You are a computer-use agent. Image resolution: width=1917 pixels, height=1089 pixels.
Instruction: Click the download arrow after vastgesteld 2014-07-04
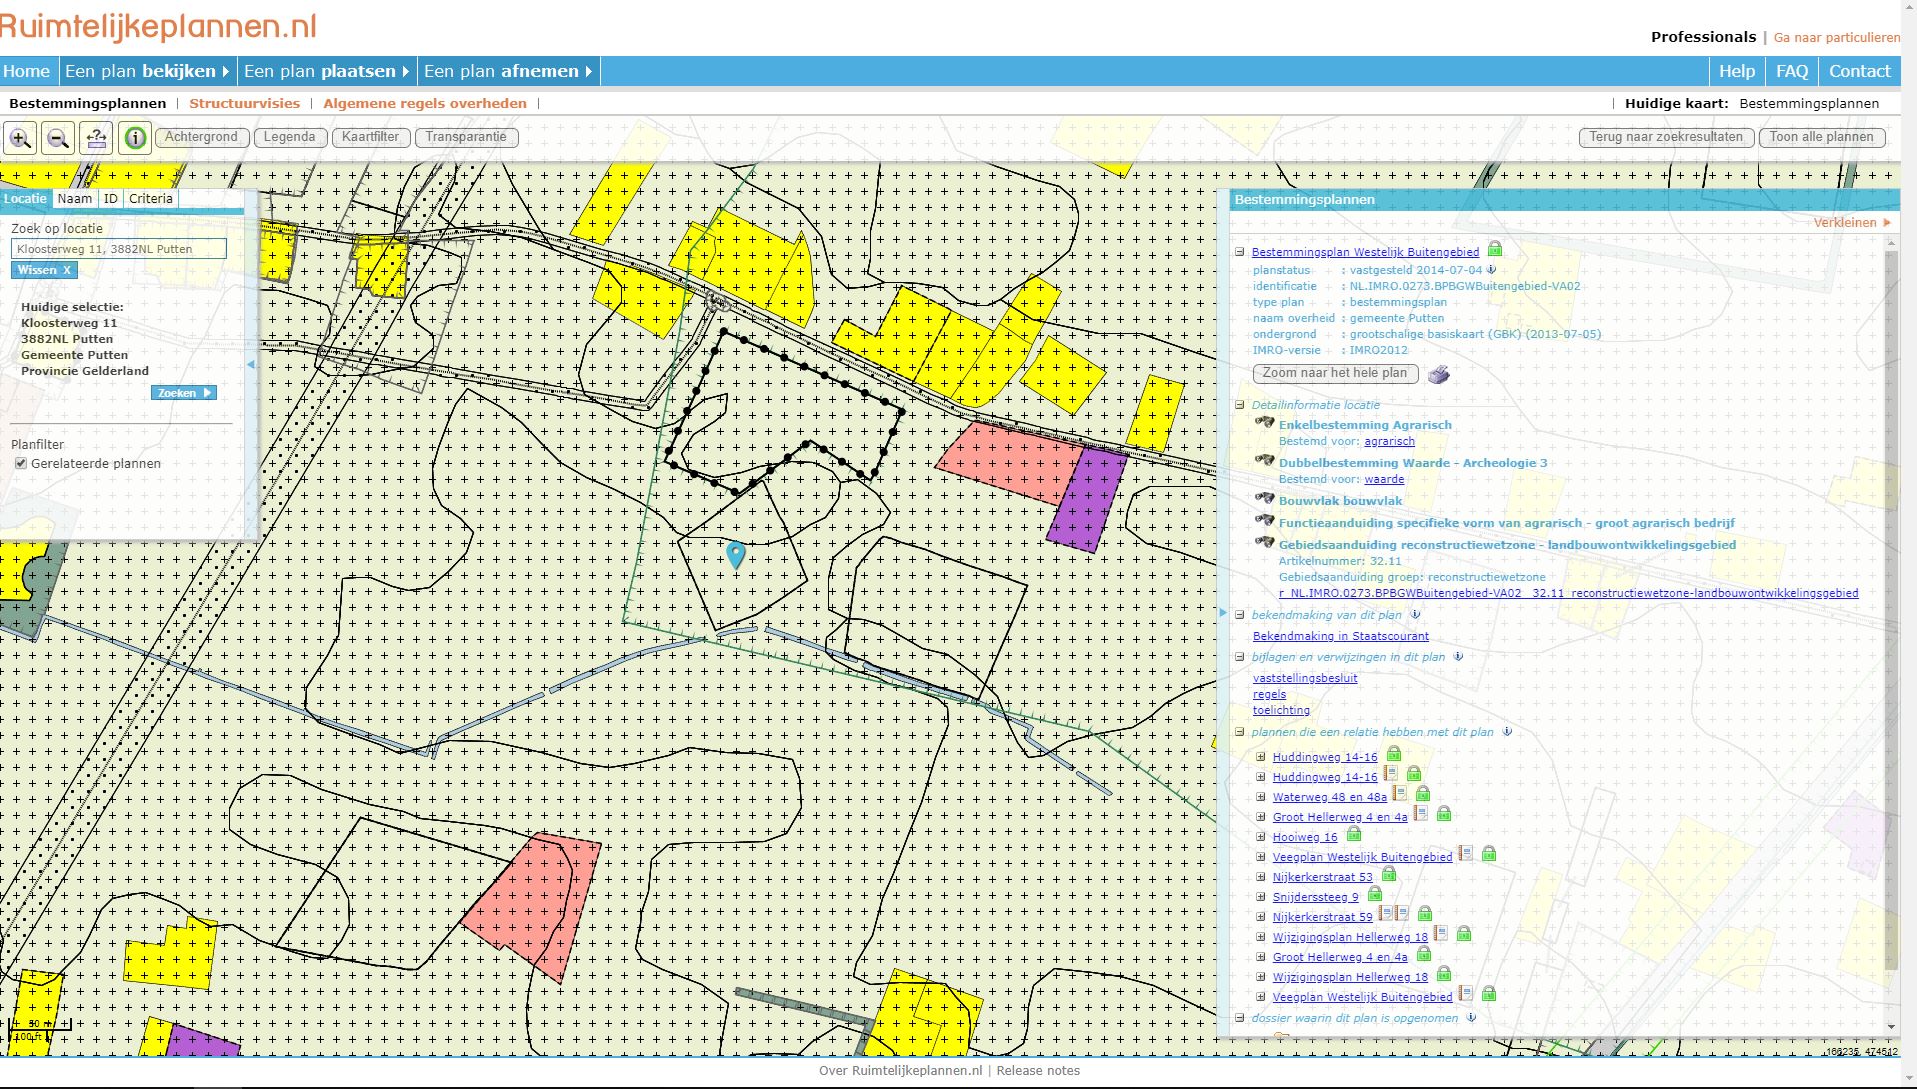(1490, 269)
